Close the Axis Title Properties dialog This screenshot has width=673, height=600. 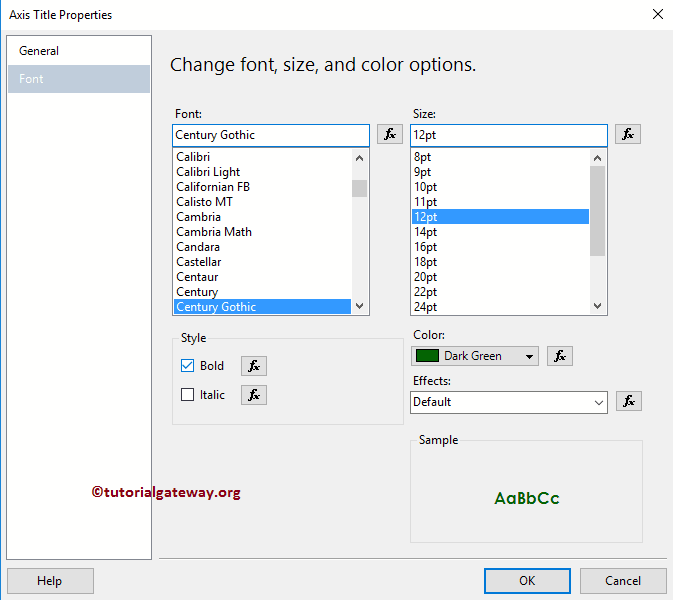(x=658, y=14)
